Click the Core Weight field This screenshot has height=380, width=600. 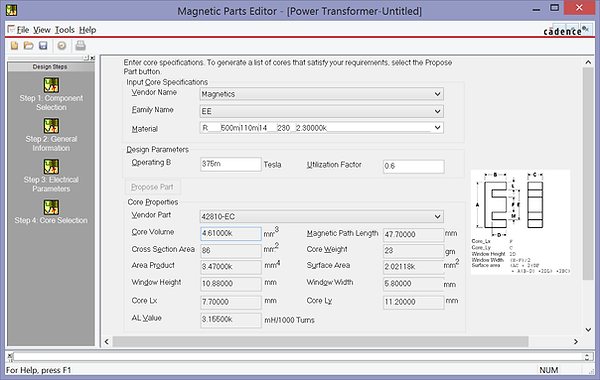click(x=414, y=251)
